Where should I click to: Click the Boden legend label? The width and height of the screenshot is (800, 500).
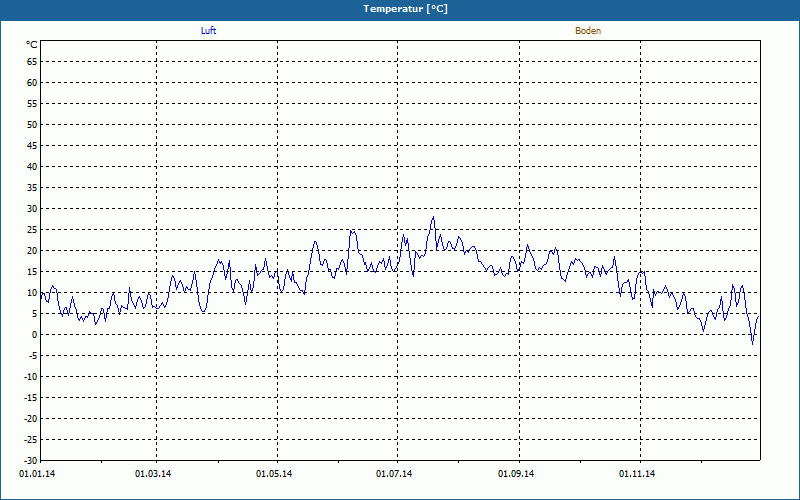point(588,31)
